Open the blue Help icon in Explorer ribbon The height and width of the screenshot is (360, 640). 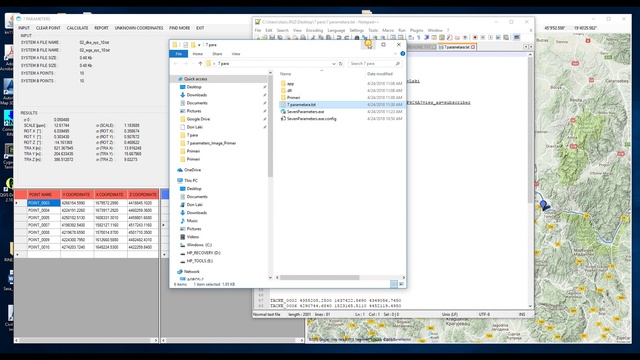click(x=402, y=54)
